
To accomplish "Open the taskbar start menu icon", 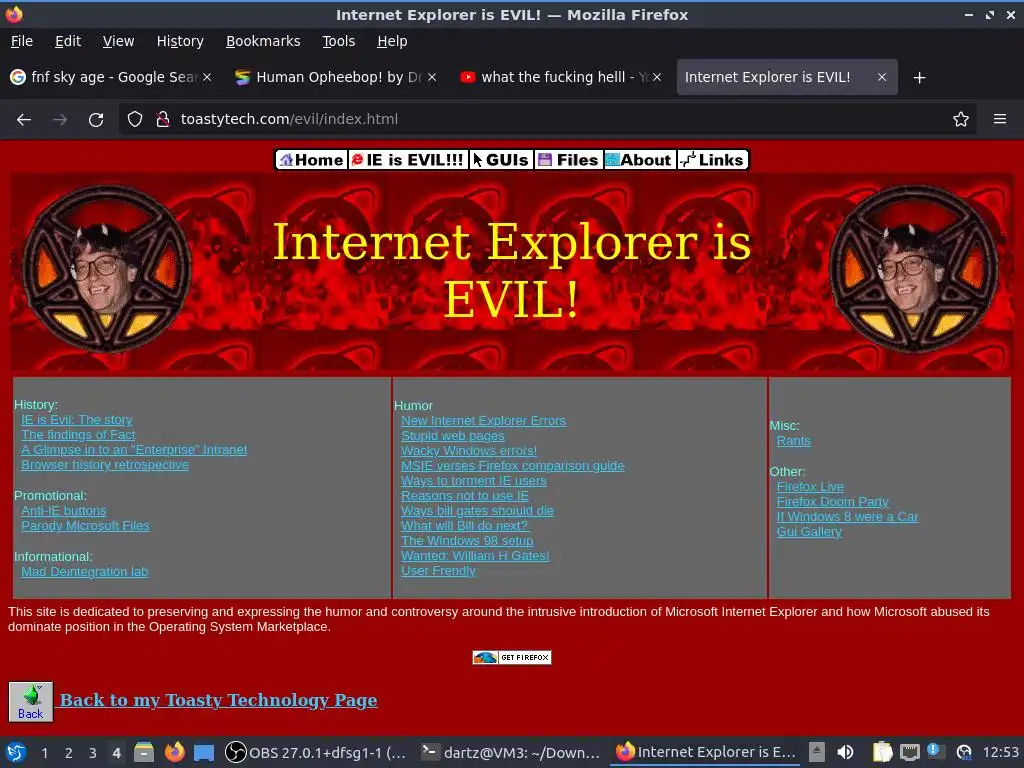I will coord(16,752).
